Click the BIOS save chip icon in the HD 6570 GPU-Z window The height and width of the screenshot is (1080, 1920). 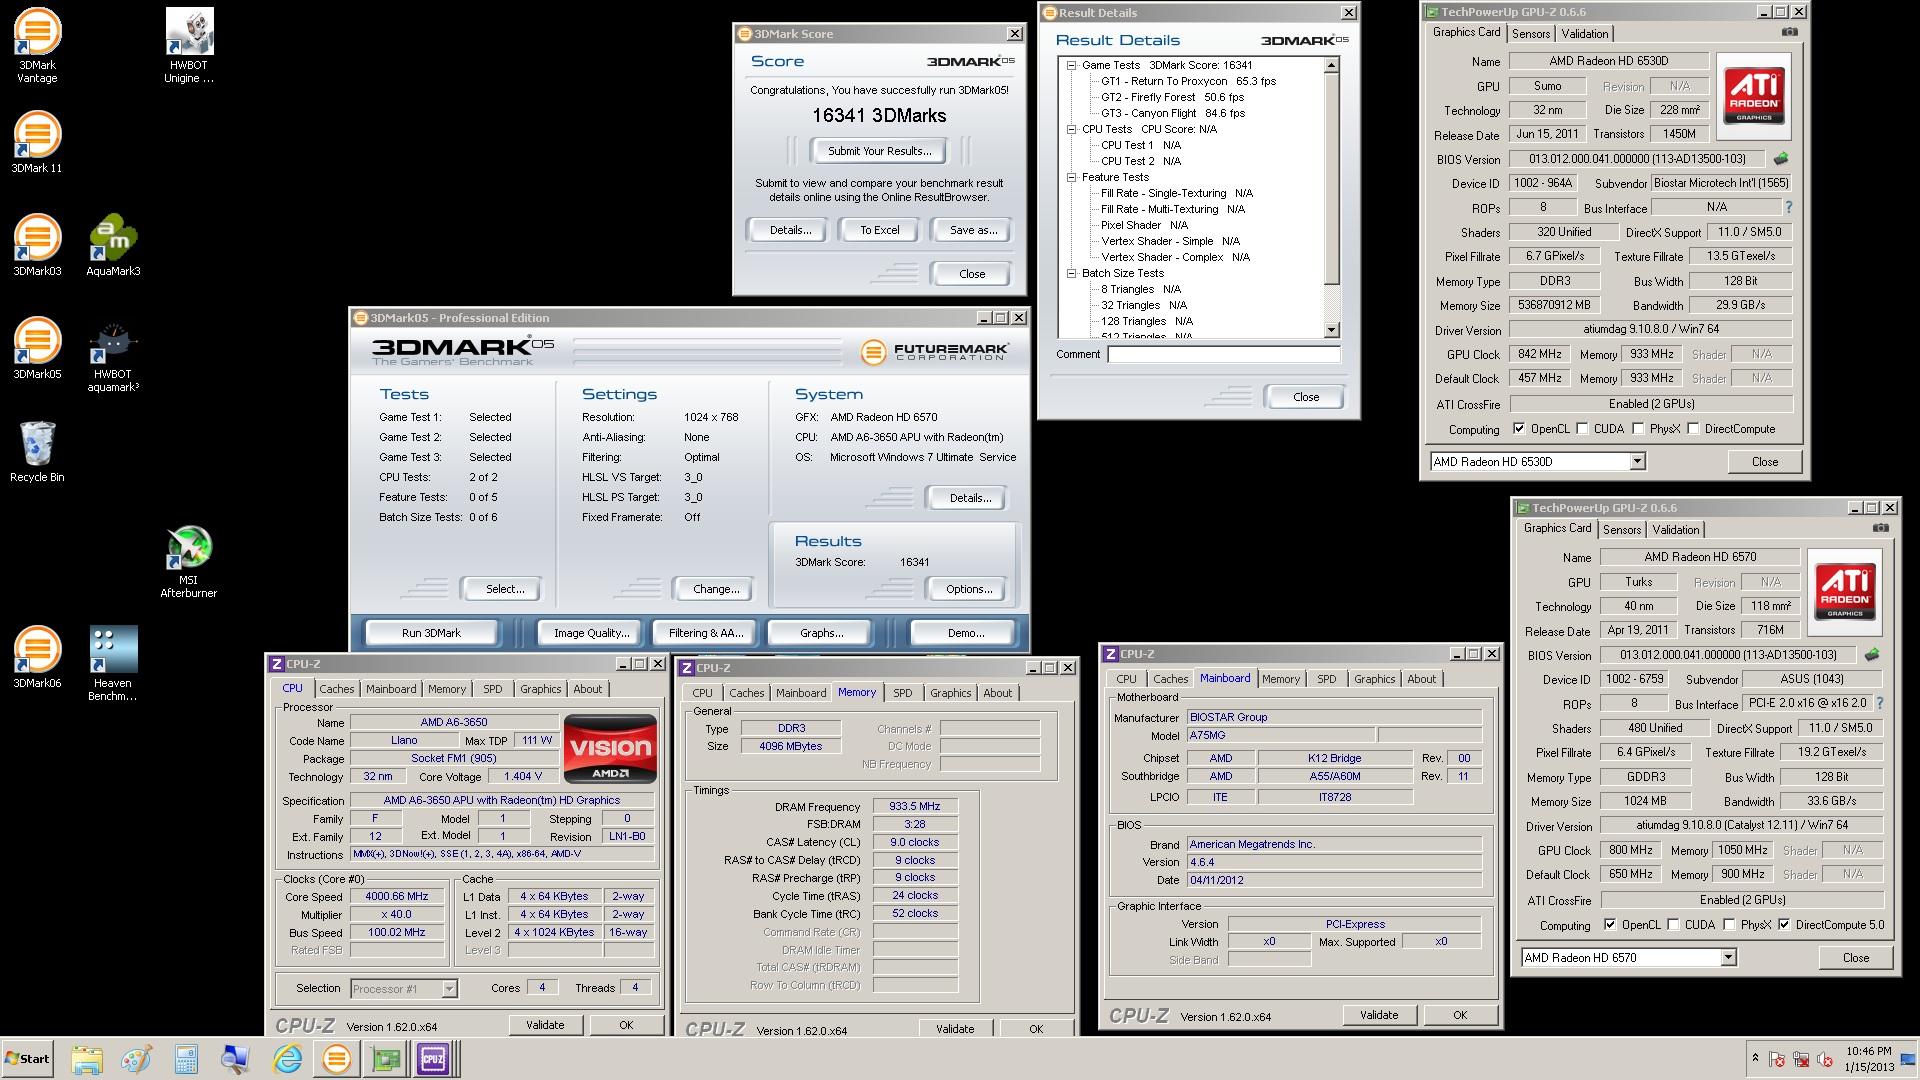[1872, 655]
